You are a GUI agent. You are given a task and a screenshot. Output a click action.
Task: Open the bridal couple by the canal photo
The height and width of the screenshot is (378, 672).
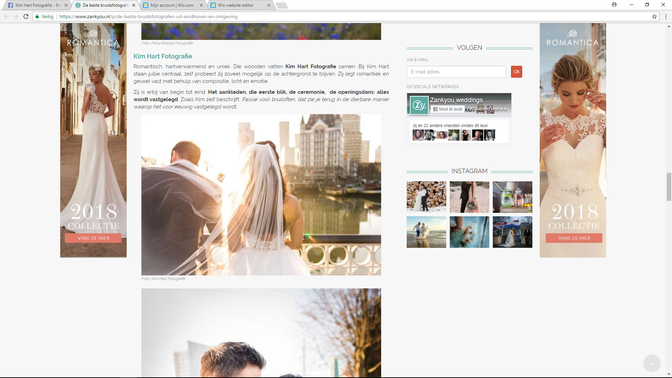coord(261,195)
